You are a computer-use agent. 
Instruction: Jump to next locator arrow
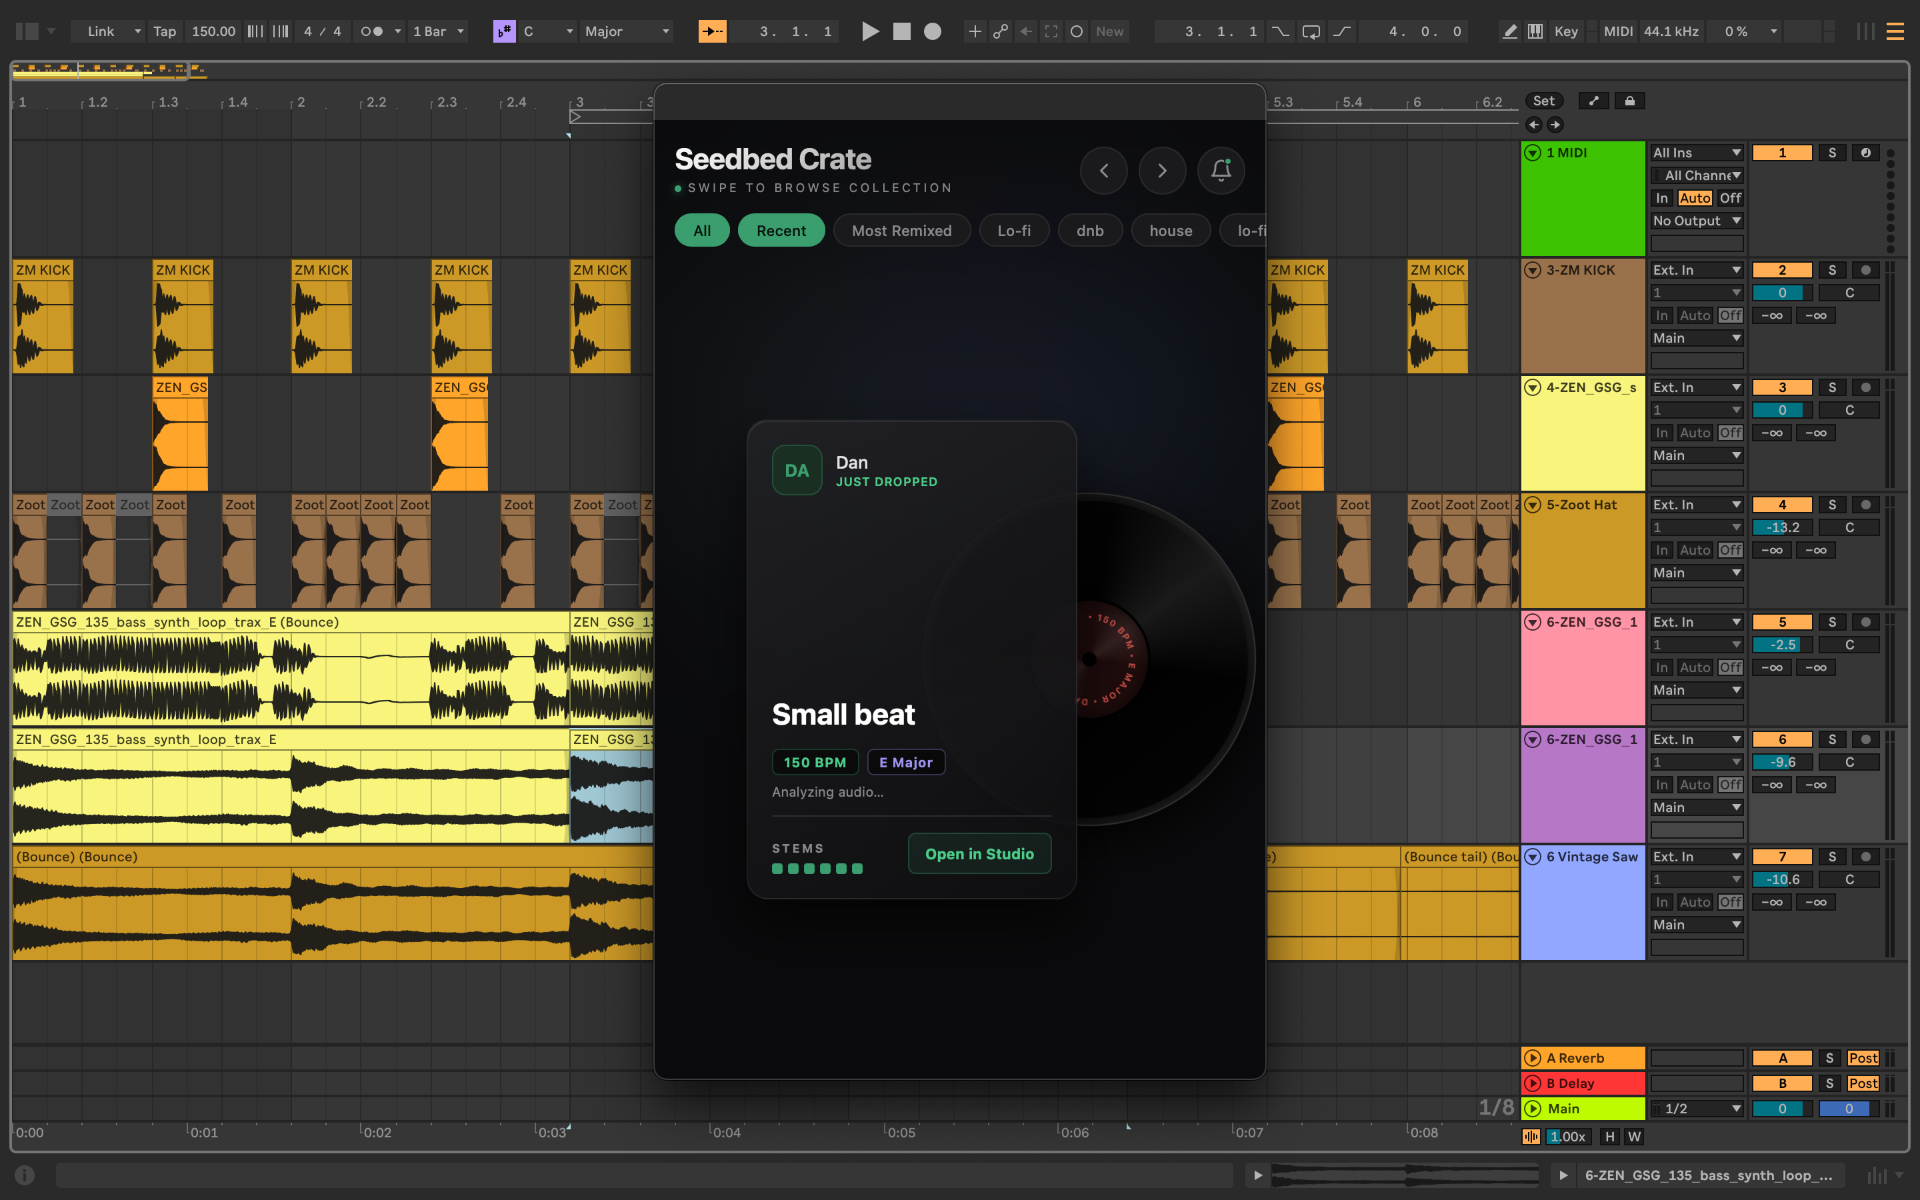click(x=1555, y=124)
